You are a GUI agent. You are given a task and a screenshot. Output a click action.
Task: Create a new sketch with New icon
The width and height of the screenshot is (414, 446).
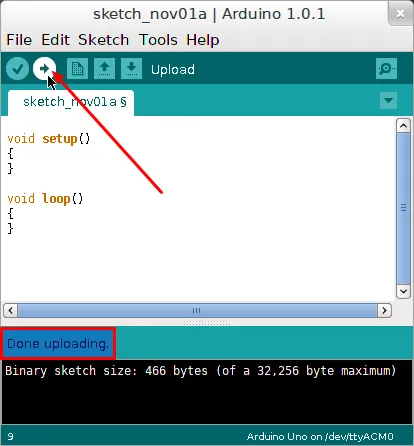click(x=77, y=69)
